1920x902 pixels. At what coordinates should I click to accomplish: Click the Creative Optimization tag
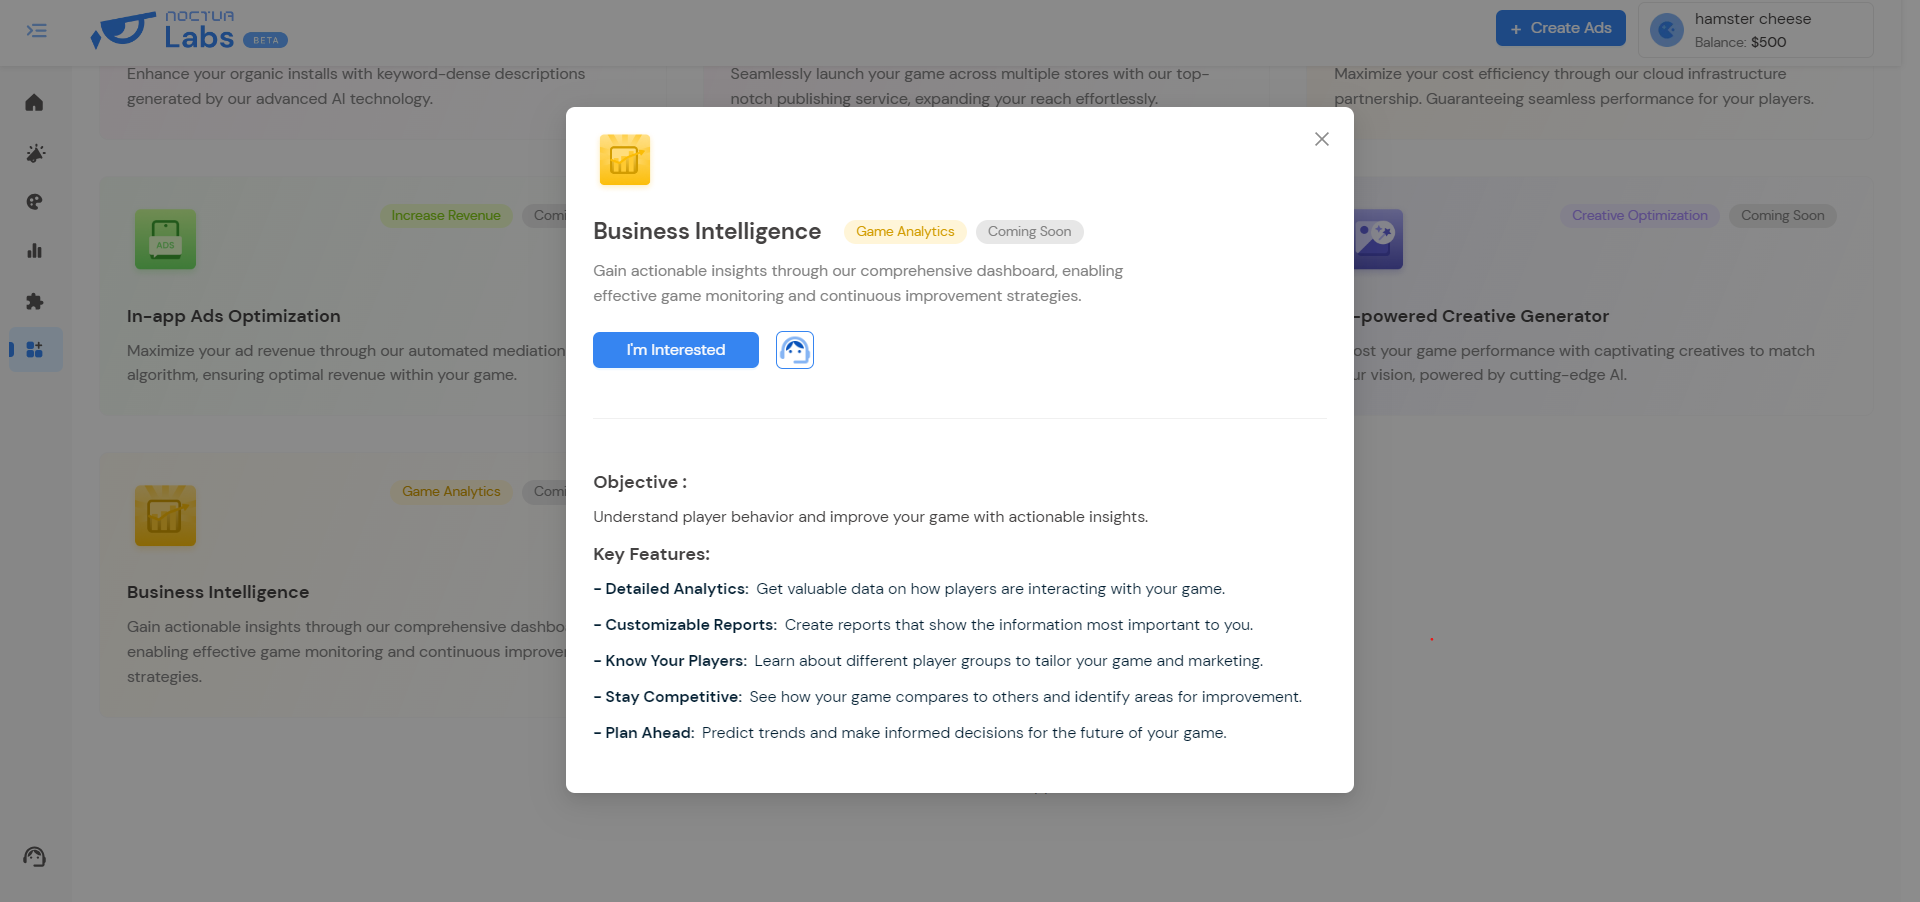pos(1639,216)
